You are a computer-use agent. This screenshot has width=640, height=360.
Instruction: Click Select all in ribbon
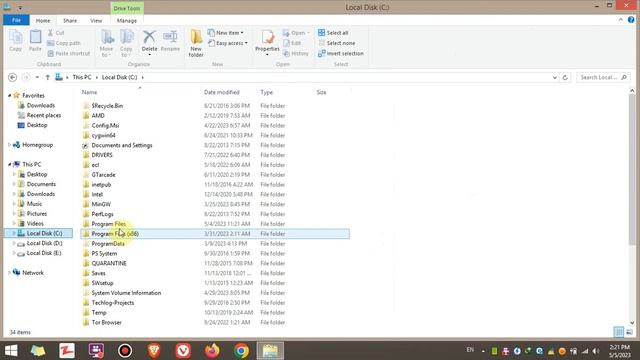click(333, 33)
